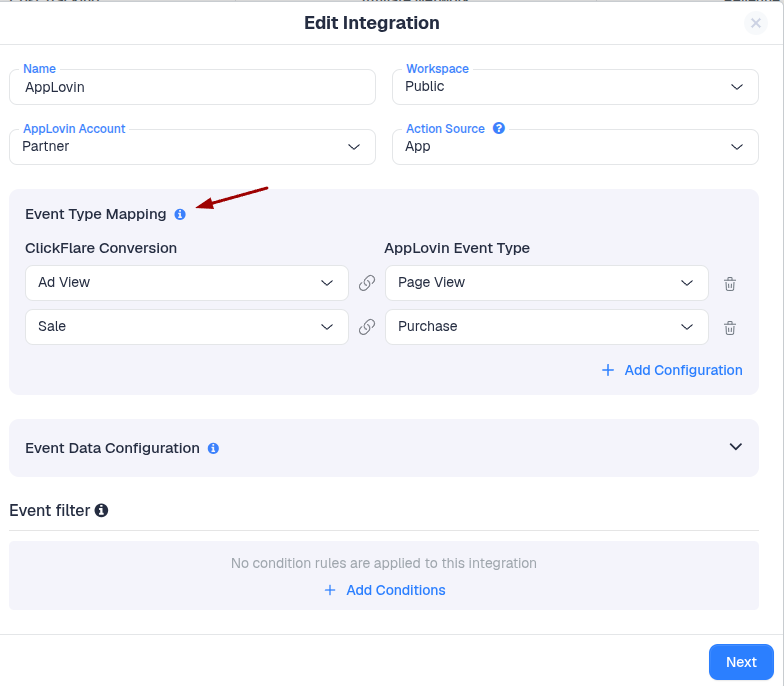Click the Action Source help icon
This screenshot has height=686, width=784.
(x=498, y=128)
